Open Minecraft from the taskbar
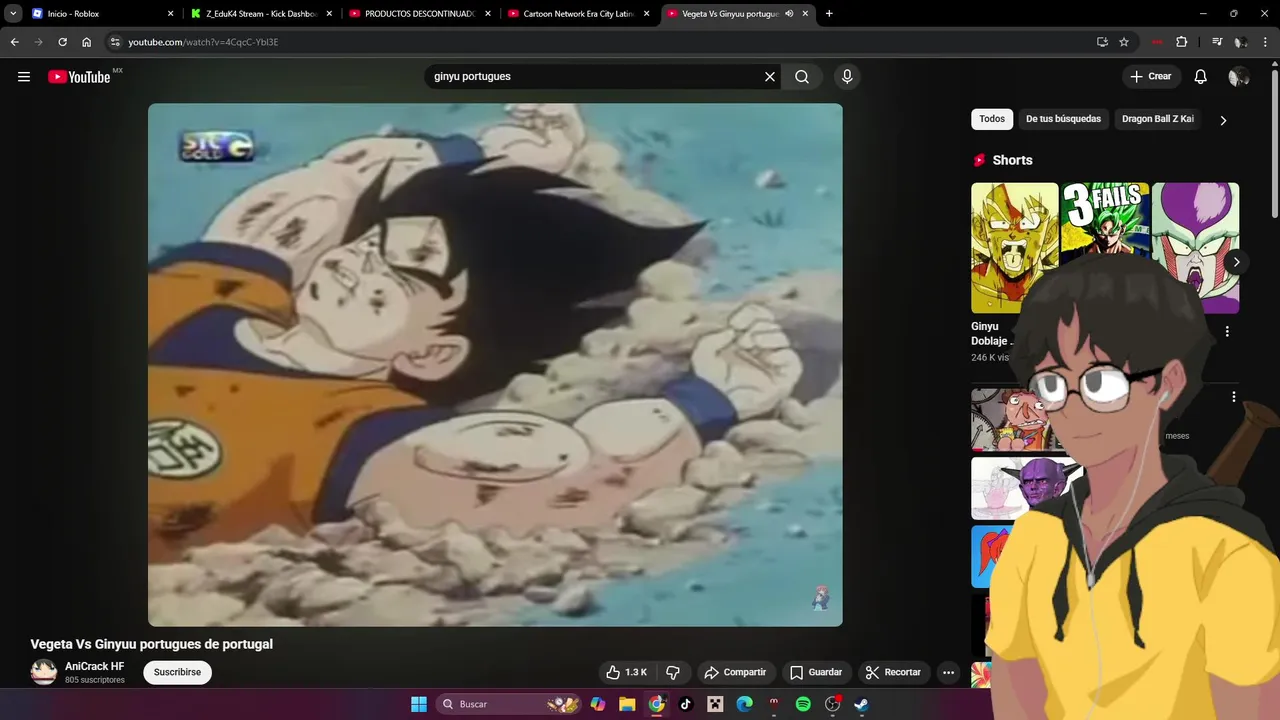 (x=715, y=704)
